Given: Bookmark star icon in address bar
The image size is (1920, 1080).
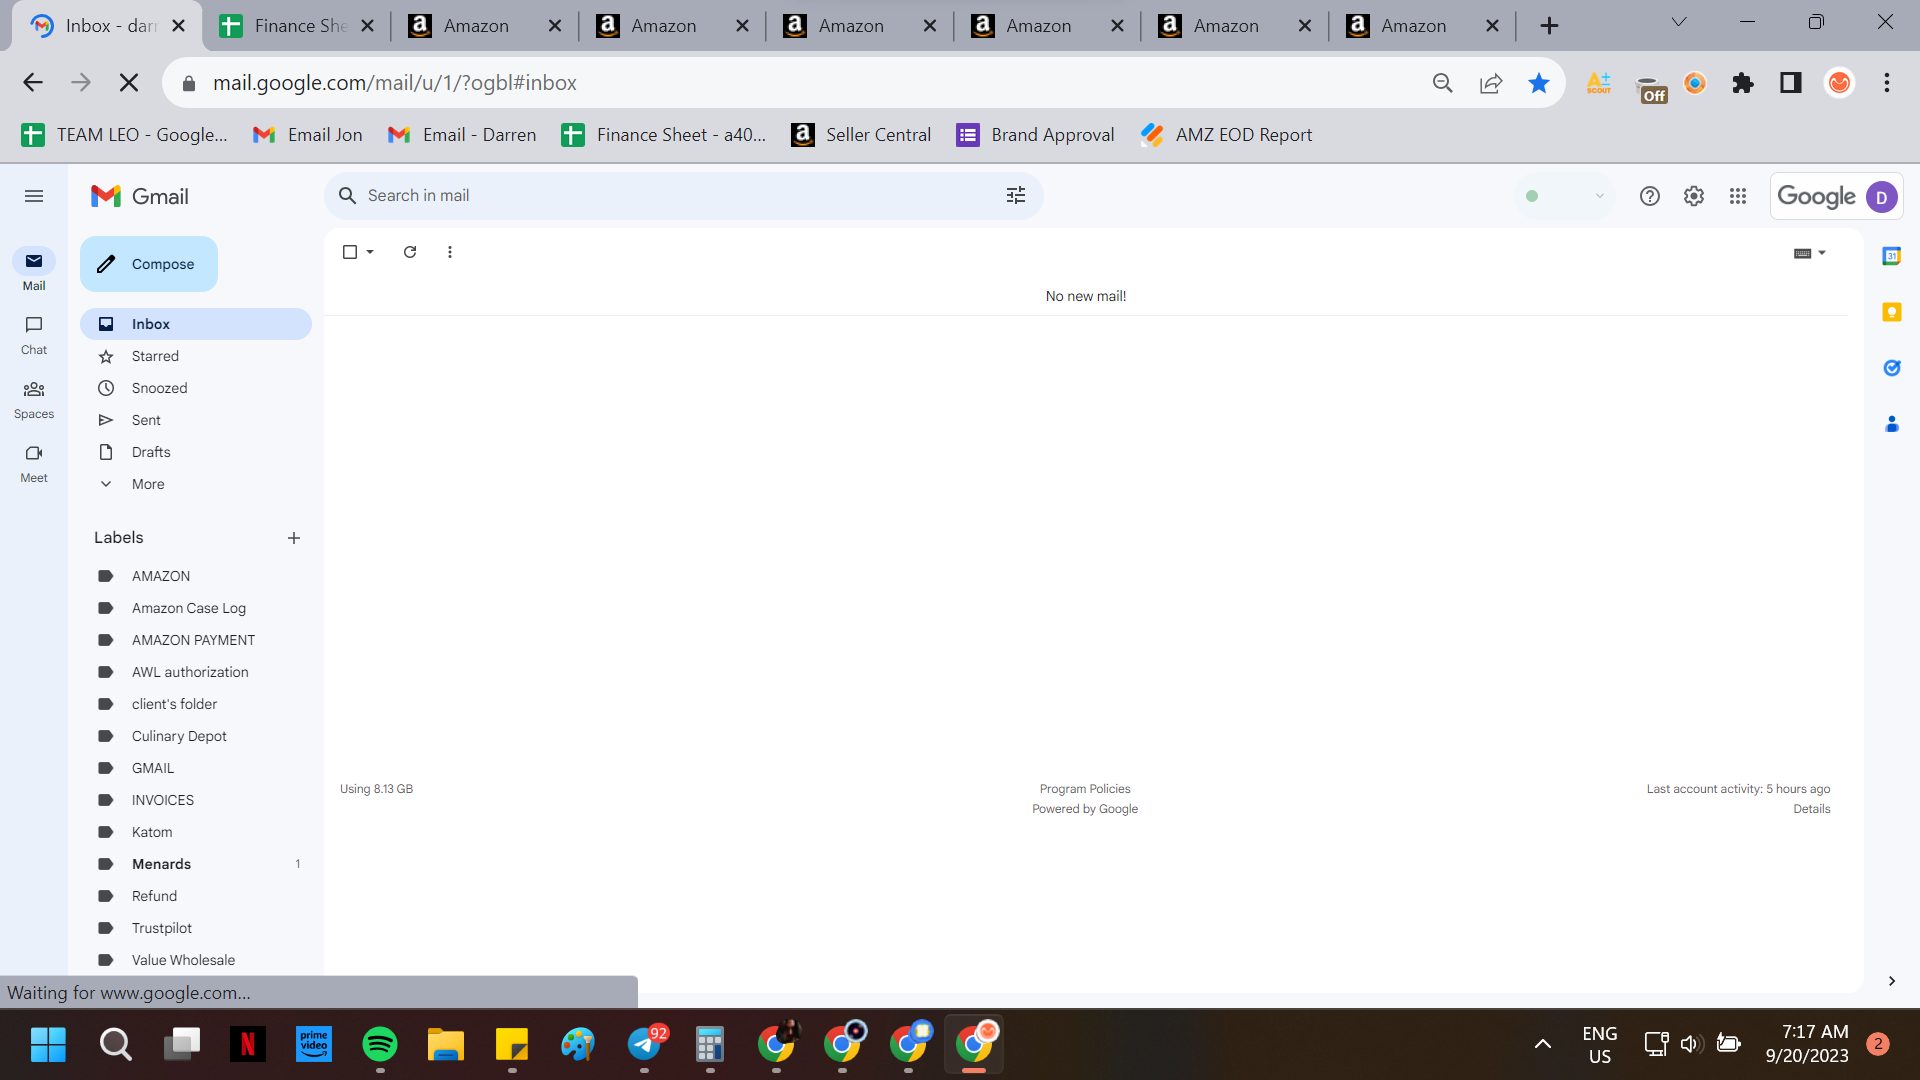Looking at the screenshot, I should coord(1539,83).
